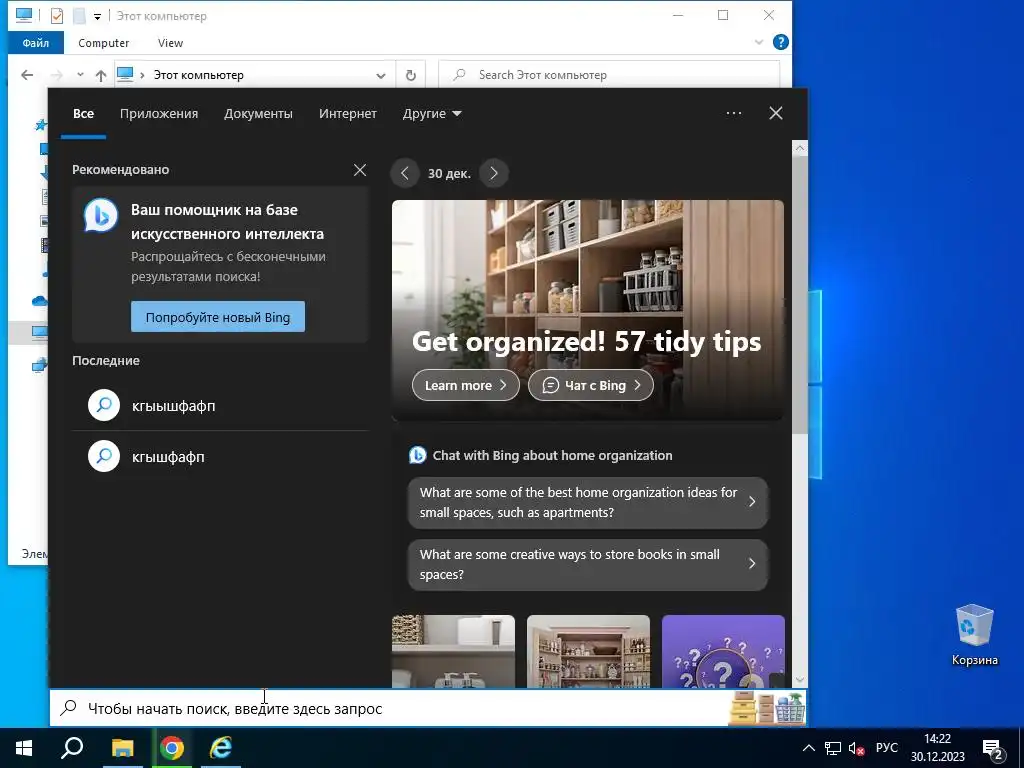1024x768 pixels.
Task: Click the Learn more button
Action: point(466,385)
